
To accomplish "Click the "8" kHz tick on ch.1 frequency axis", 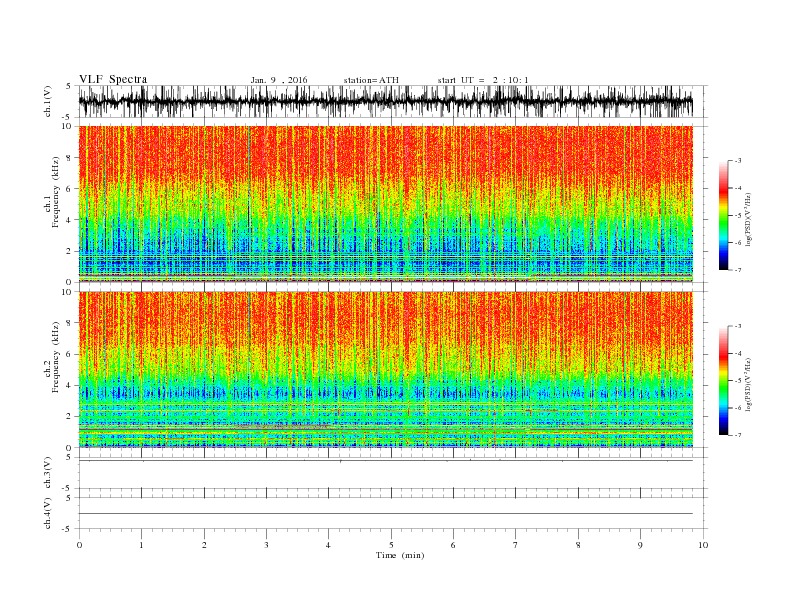I will point(71,158).
